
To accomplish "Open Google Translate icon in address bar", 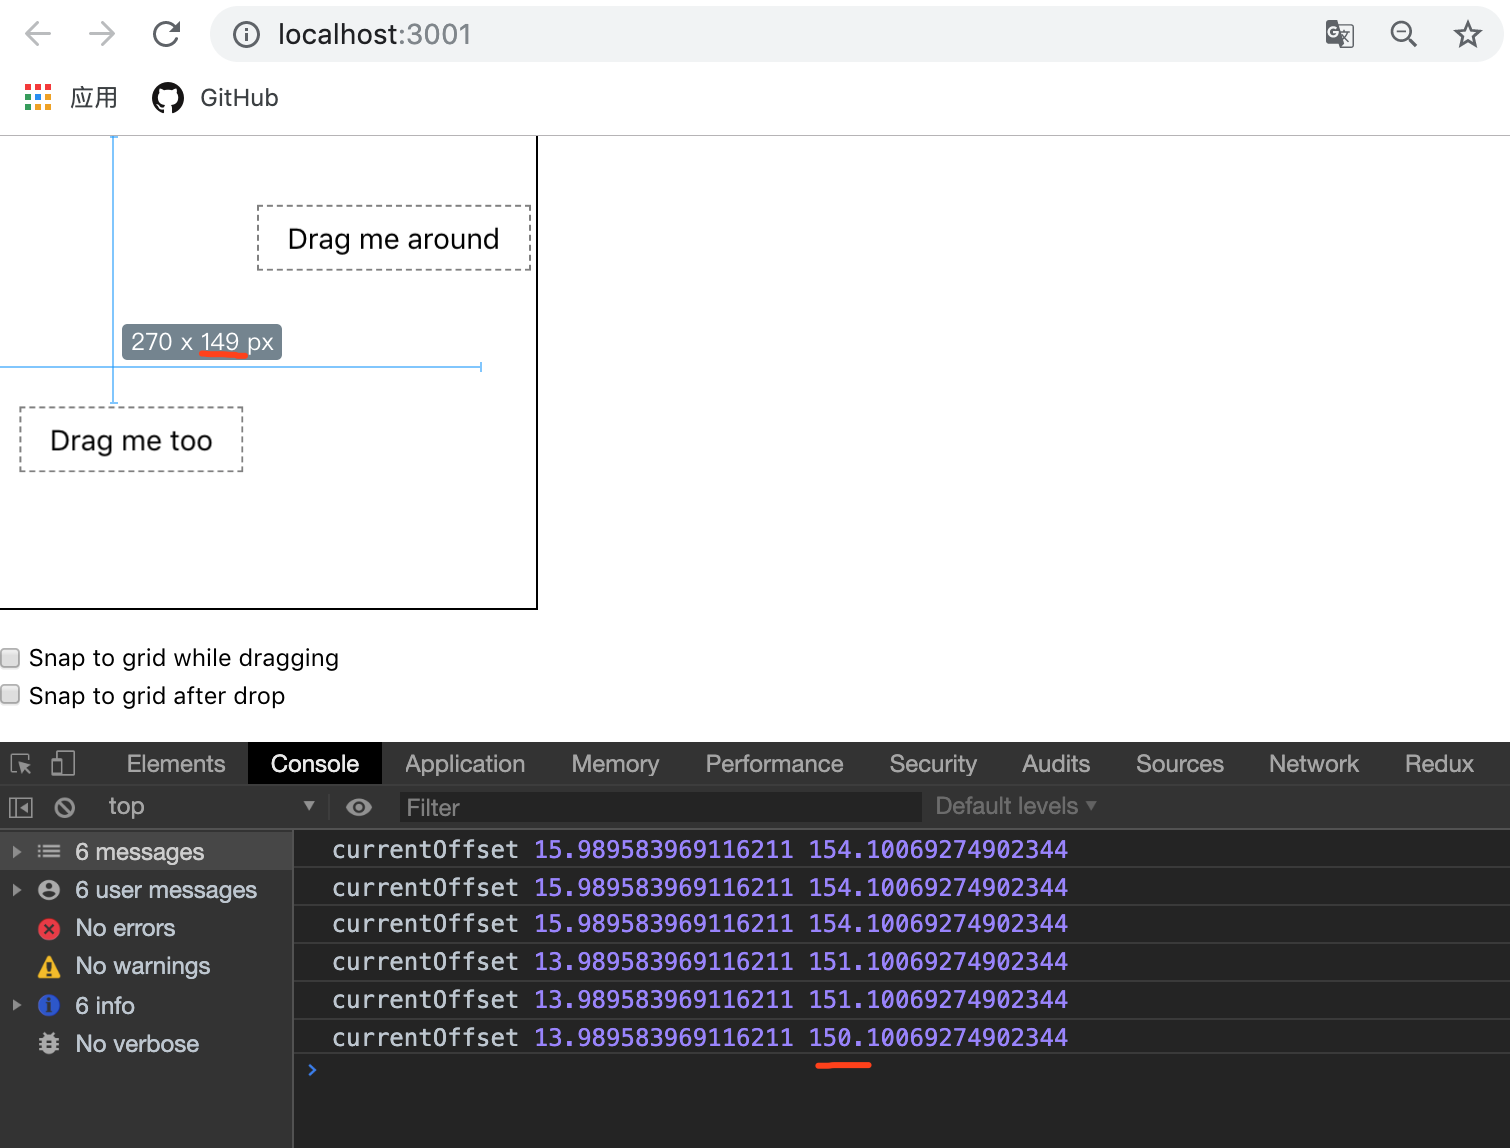I will click(1339, 33).
